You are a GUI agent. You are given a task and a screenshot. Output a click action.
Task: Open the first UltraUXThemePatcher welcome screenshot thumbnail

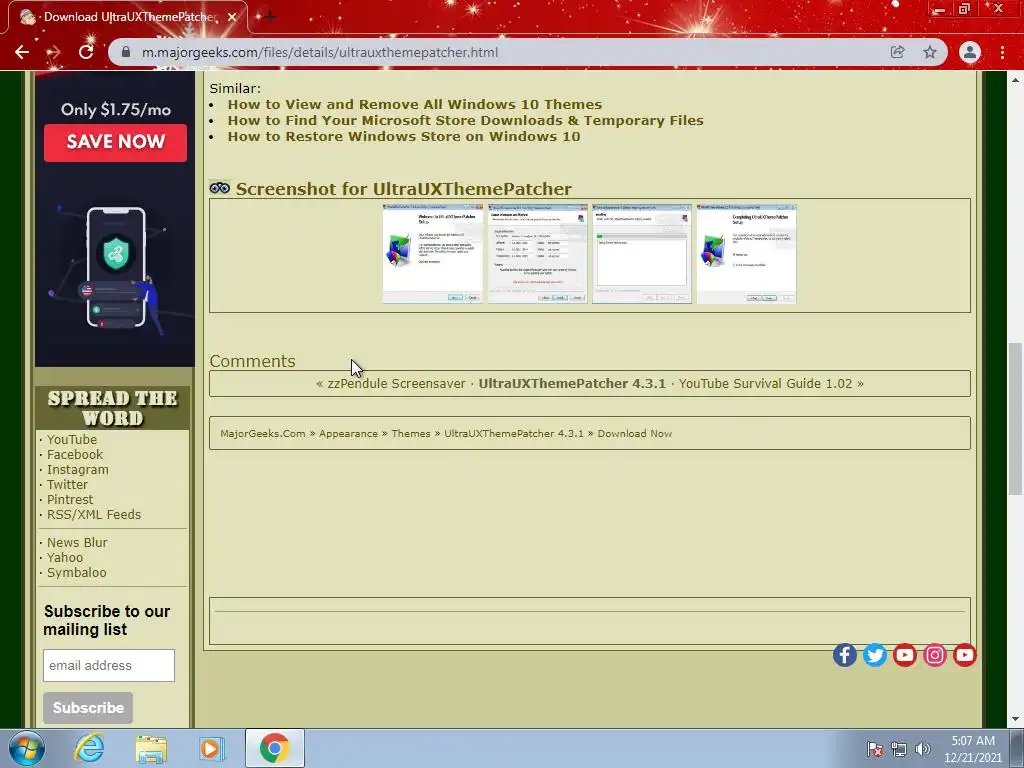(432, 254)
